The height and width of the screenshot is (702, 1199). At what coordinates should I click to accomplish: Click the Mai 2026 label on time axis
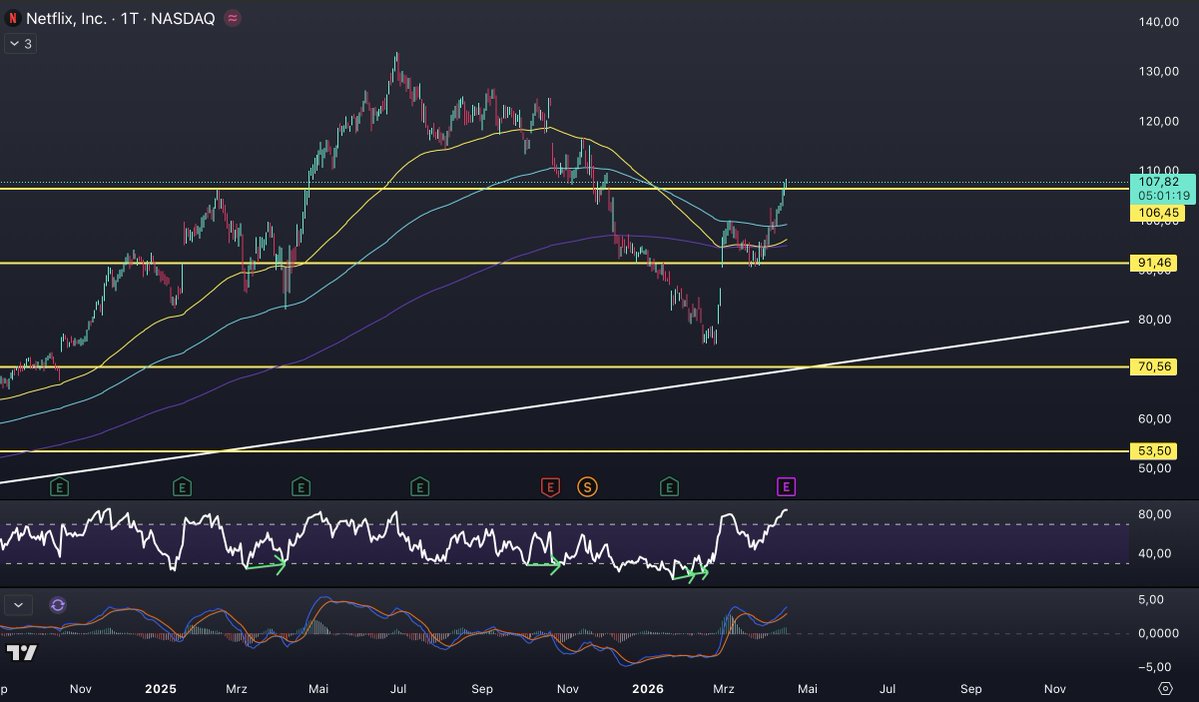pos(807,689)
